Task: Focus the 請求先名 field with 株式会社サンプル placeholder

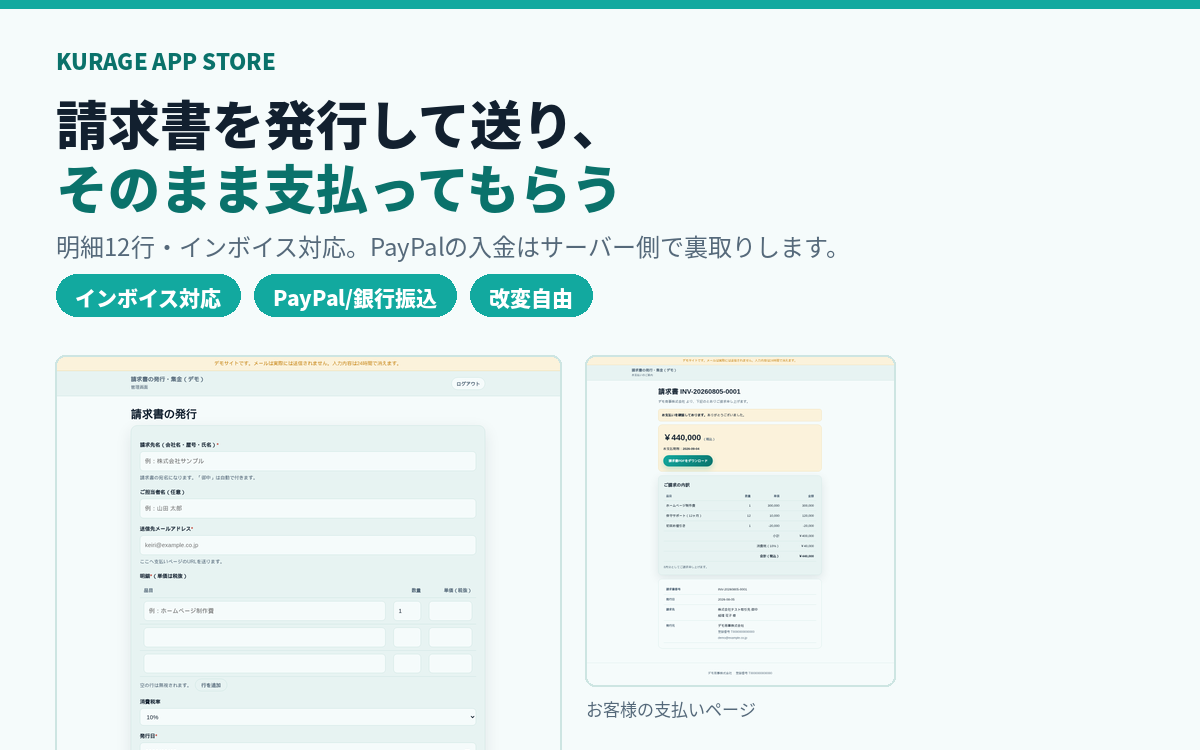Action: [x=308, y=461]
